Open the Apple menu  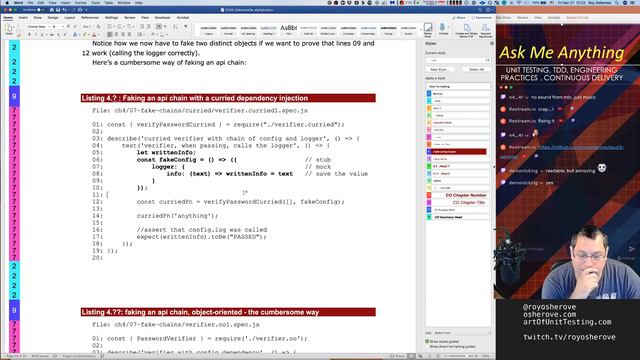point(7,2)
